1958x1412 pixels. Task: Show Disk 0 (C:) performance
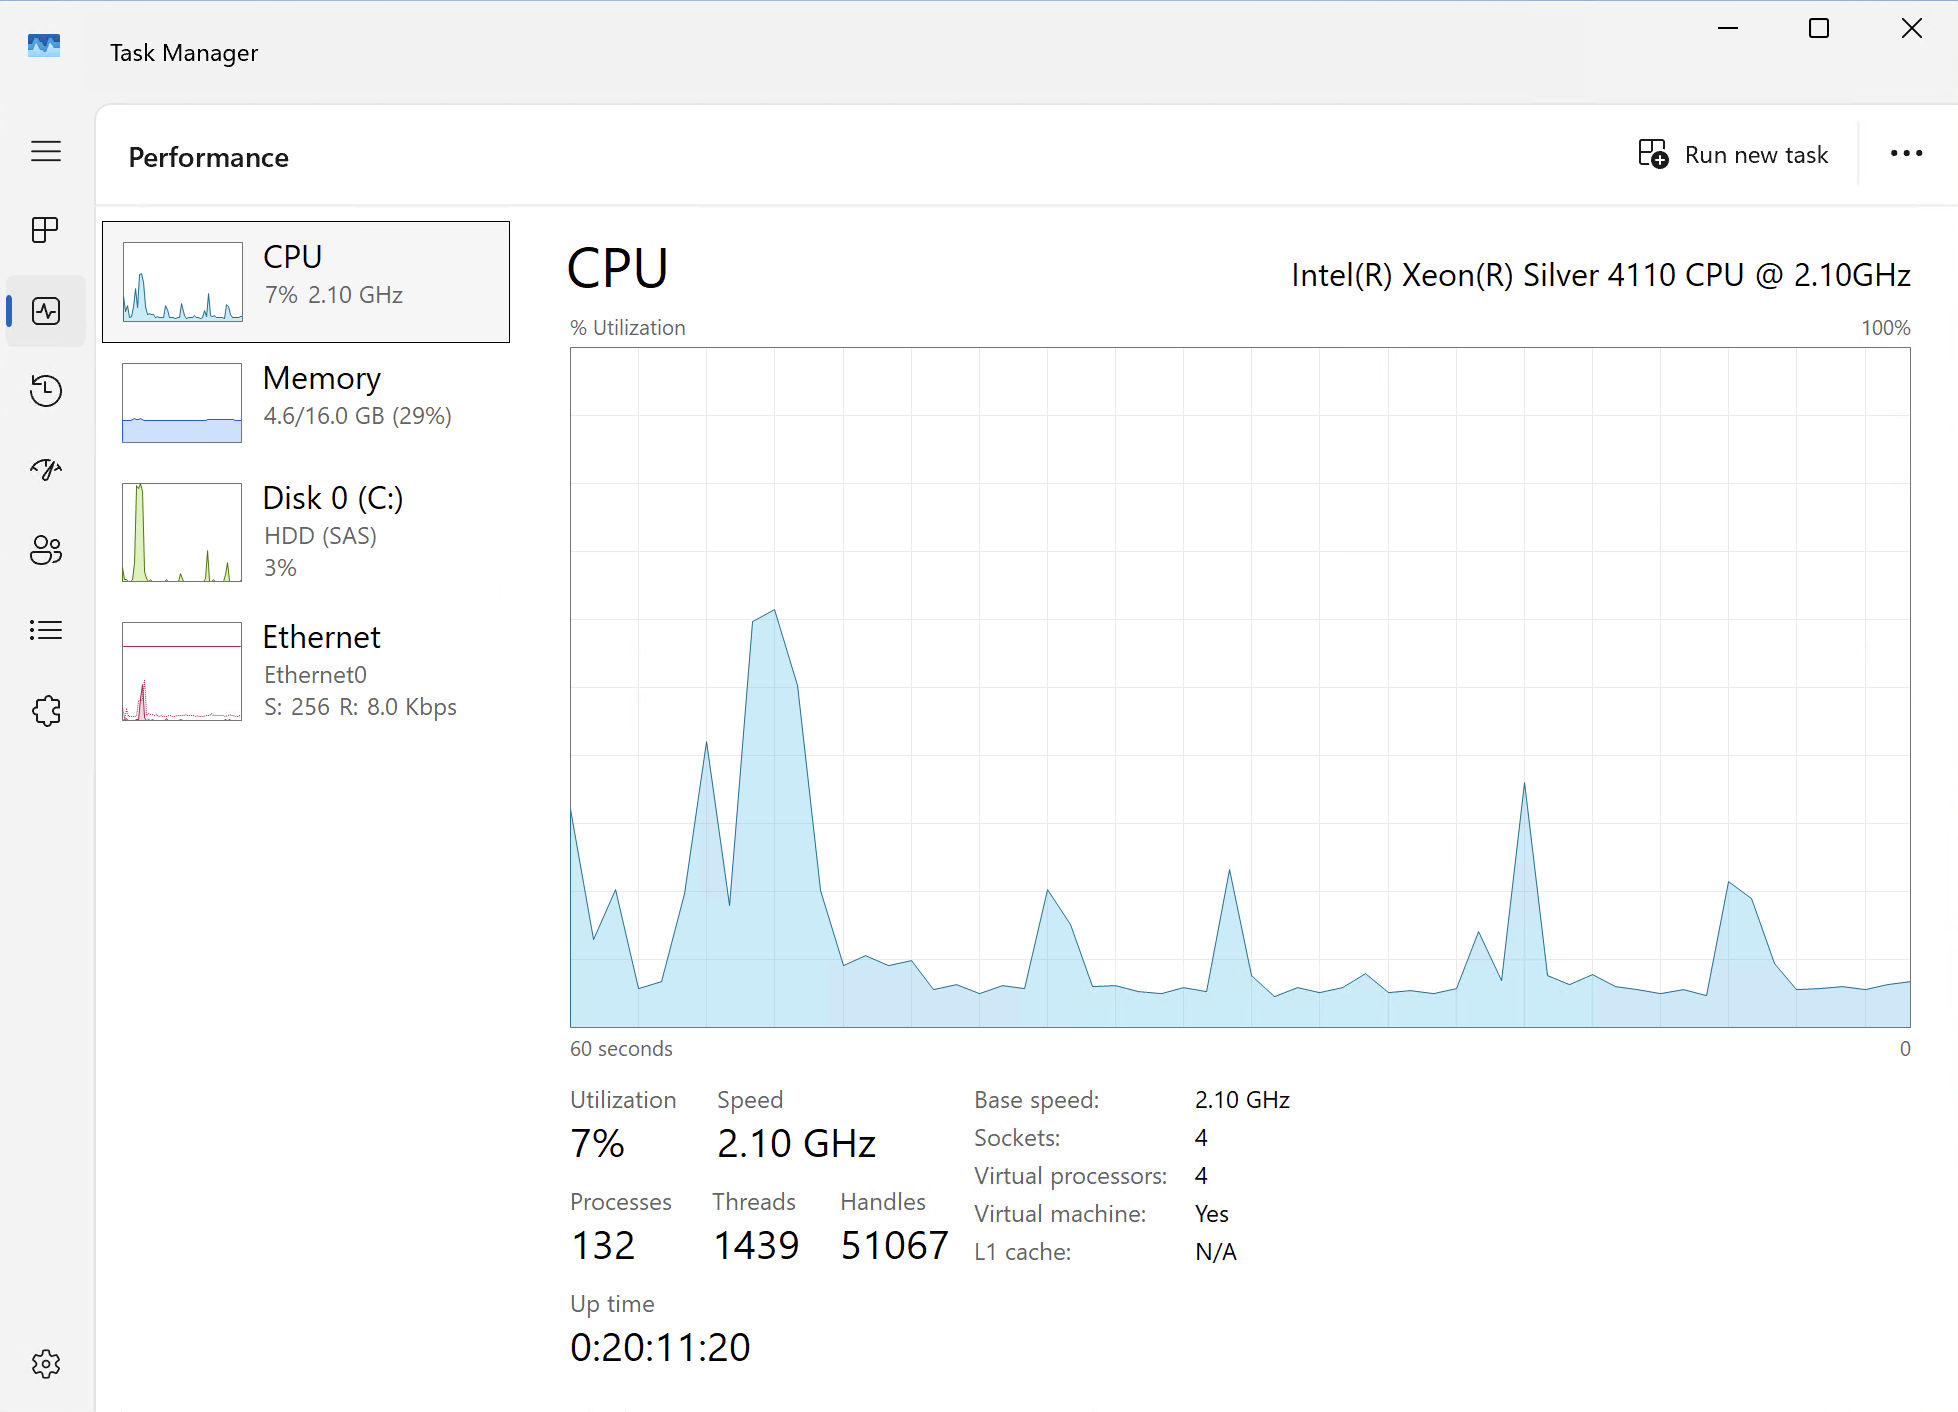[x=332, y=530]
